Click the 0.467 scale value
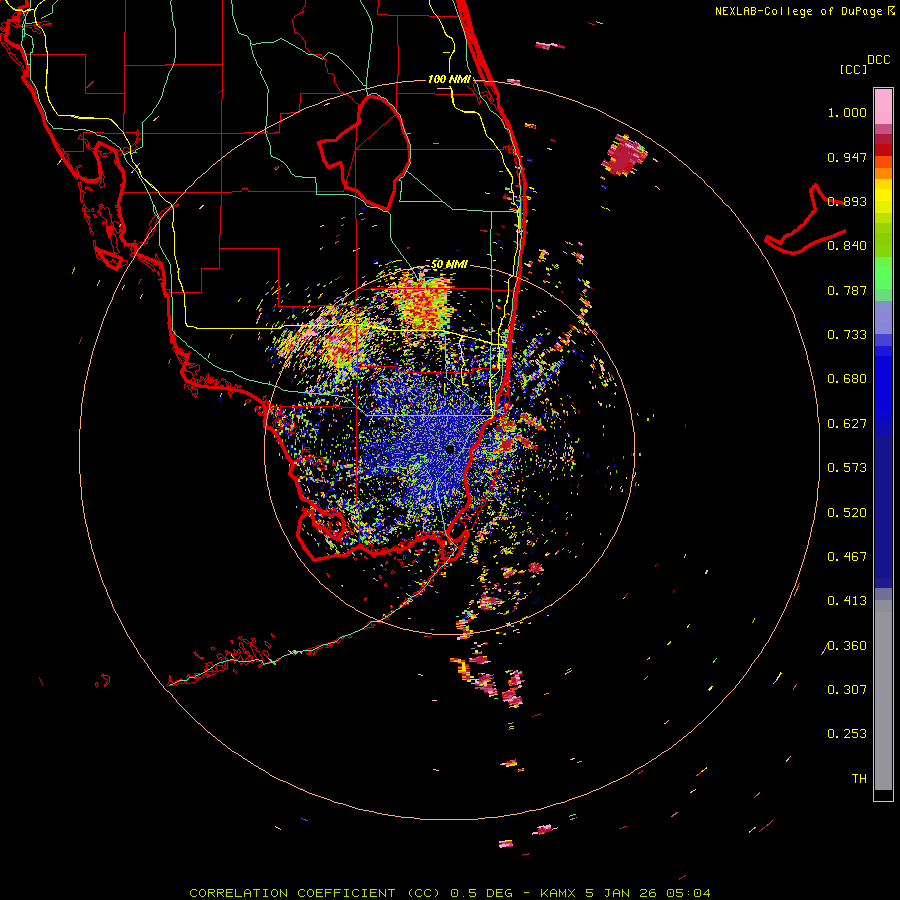Screen dimensions: 900x900 (x=847, y=557)
